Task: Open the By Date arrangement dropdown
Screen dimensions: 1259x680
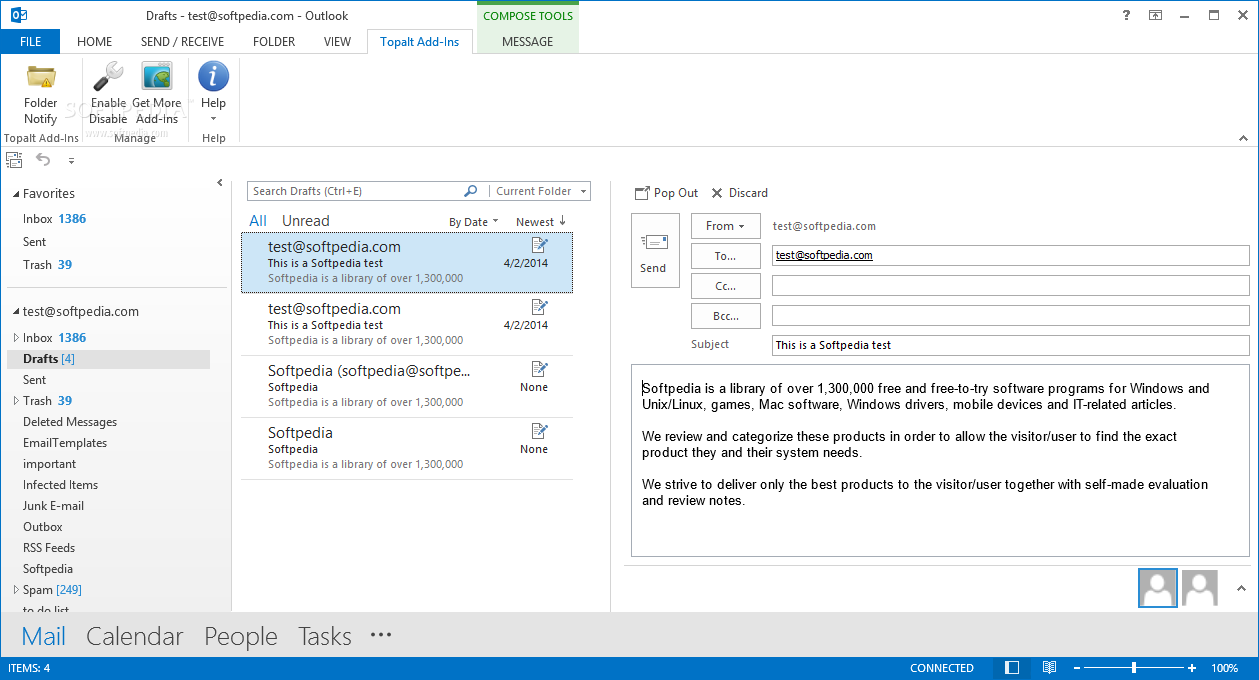Action: tap(473, 222)
